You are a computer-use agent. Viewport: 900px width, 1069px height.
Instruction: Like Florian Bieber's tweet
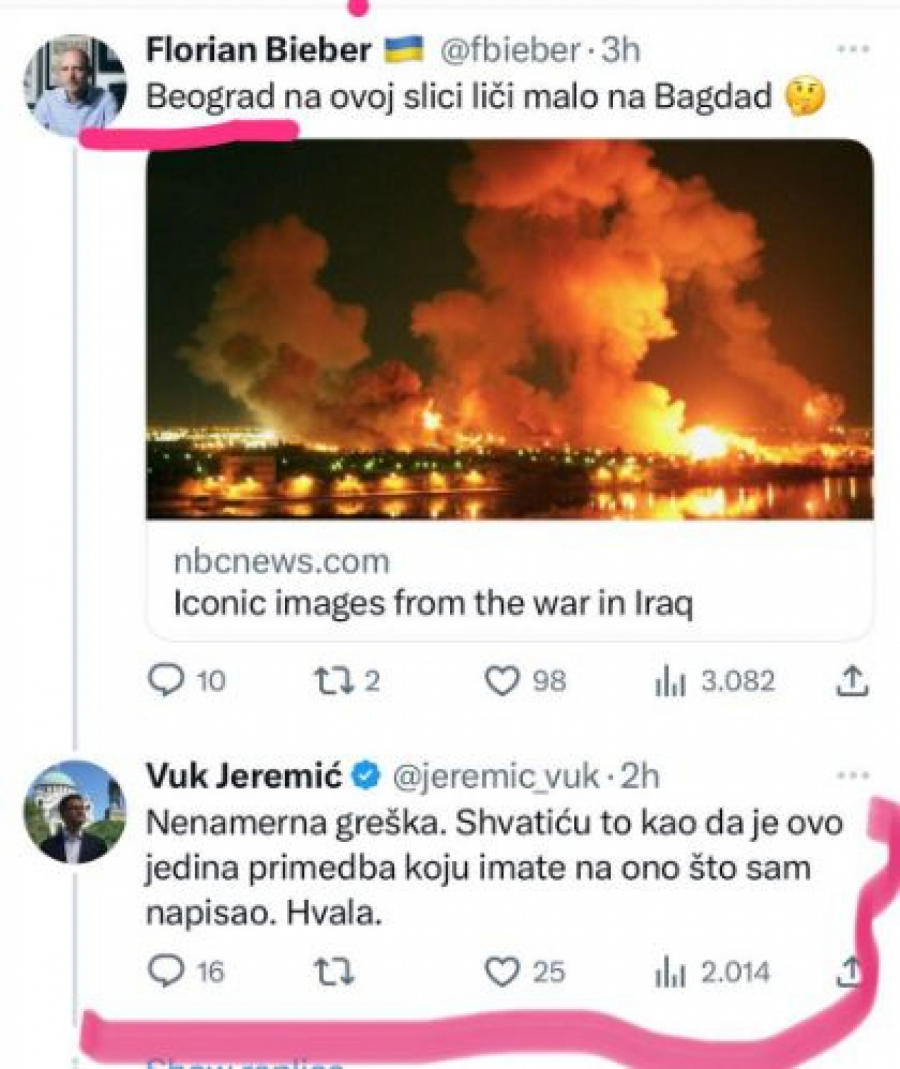503,682
